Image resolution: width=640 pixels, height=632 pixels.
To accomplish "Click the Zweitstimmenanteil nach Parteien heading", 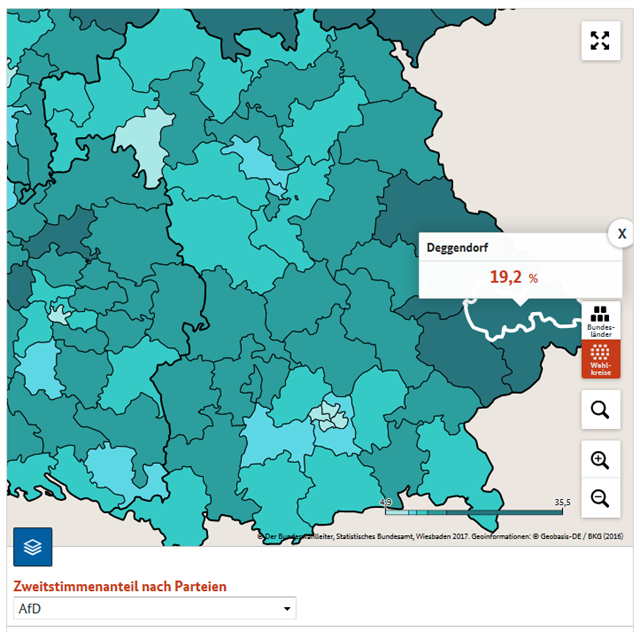I will 120,586.
